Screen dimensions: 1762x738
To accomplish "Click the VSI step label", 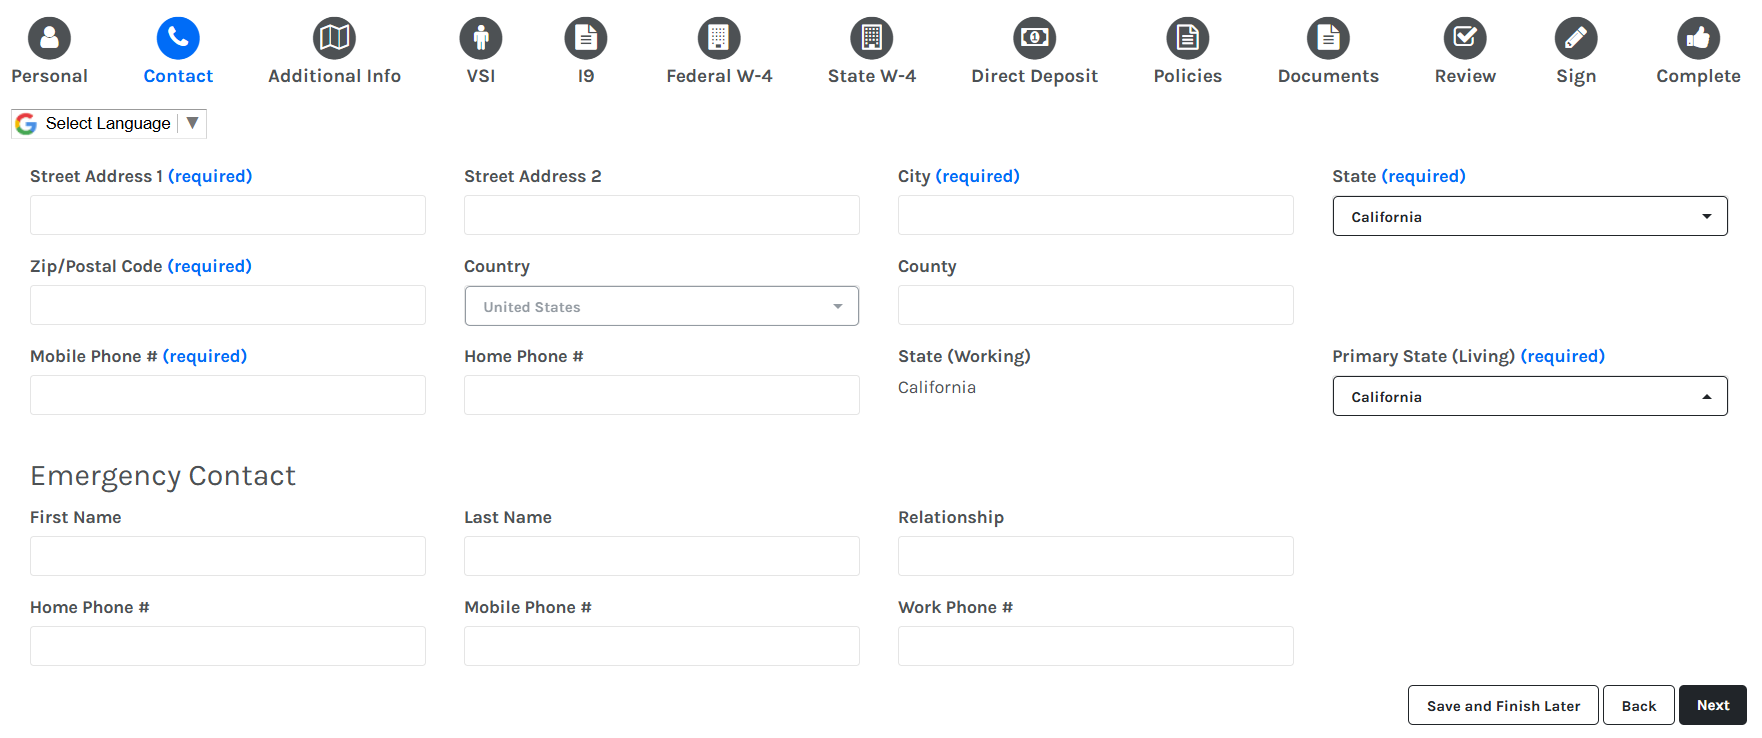I will click(481, 76).
